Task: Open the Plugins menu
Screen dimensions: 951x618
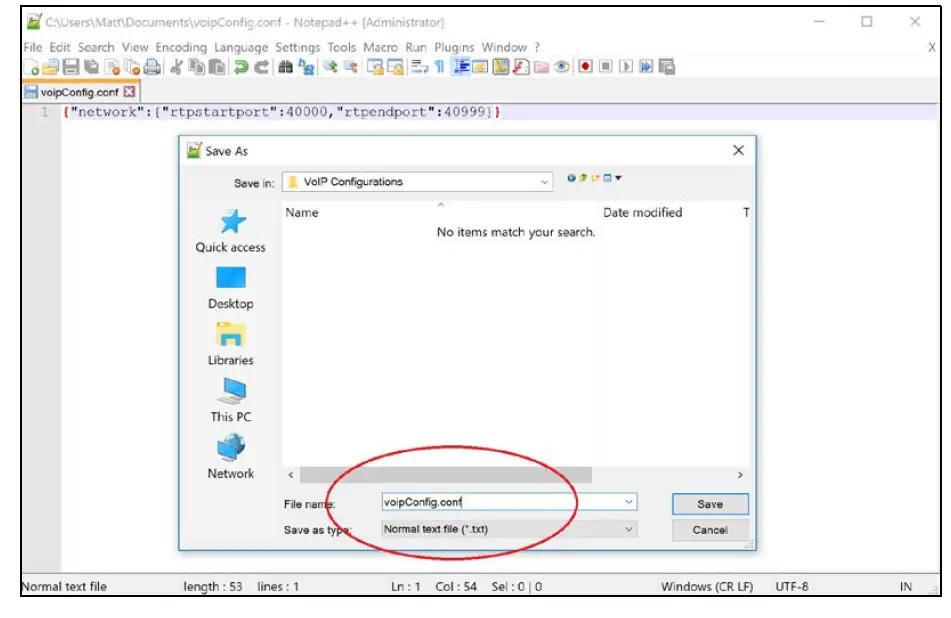Action: click(x=454, y=47)
